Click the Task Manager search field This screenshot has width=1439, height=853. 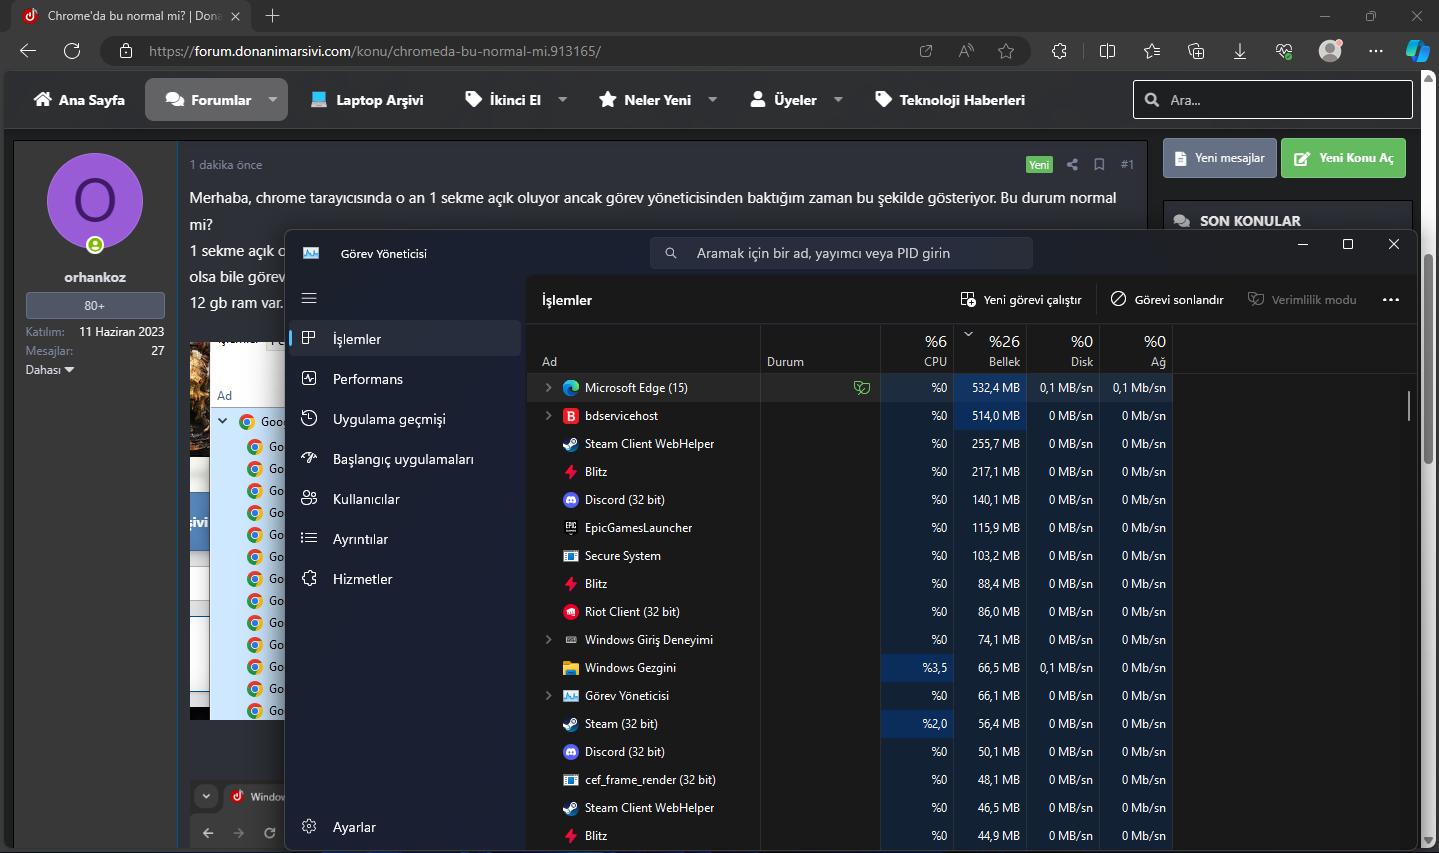coord(841,253)
